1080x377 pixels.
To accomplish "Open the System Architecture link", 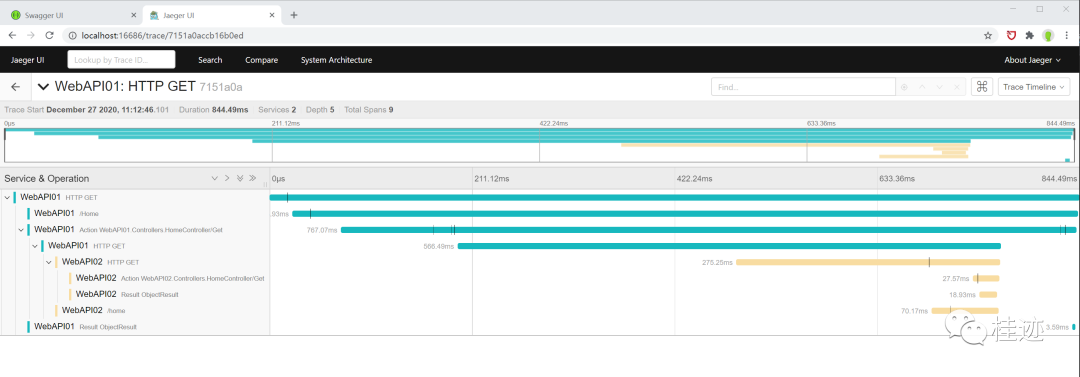I will pyautogui.click(x=336, y=60).
